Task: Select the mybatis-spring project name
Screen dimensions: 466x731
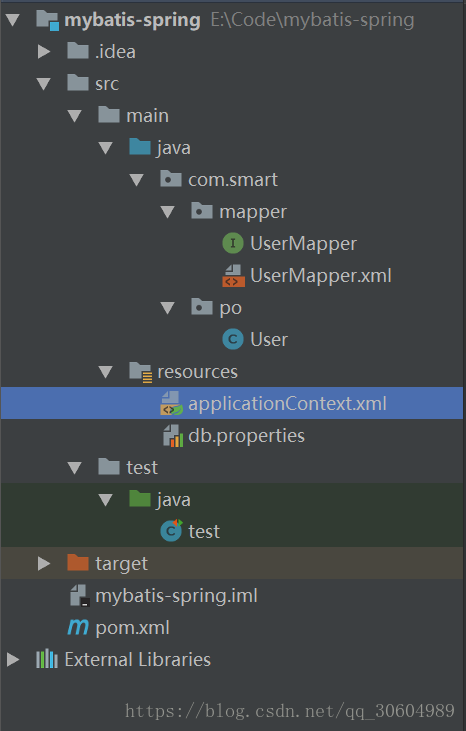Action: pyautogui.click(x=132, y=21)
